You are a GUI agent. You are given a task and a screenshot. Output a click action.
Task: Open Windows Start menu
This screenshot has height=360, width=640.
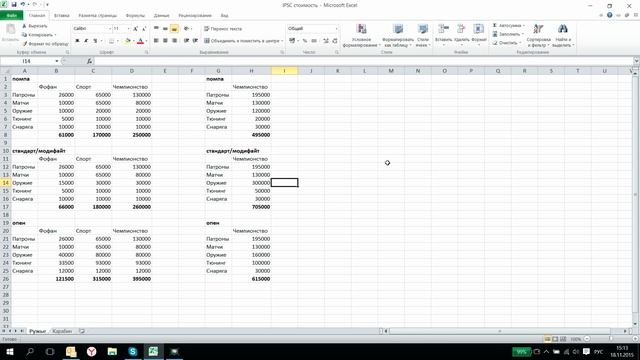point(10,351)
